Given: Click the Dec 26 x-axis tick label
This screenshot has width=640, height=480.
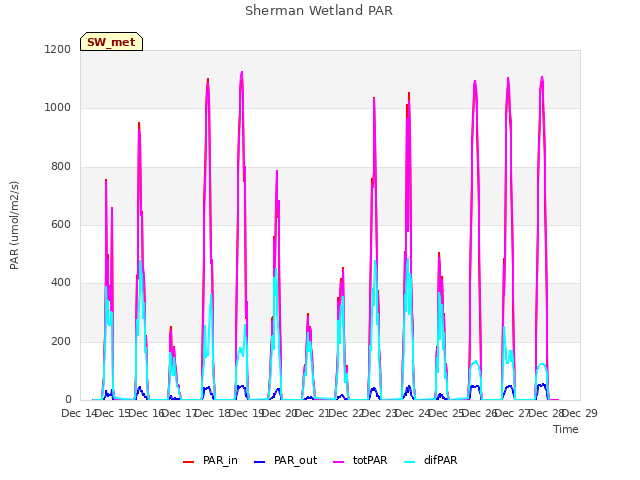Looking at the screenshot, I should (x=480, y=413).
